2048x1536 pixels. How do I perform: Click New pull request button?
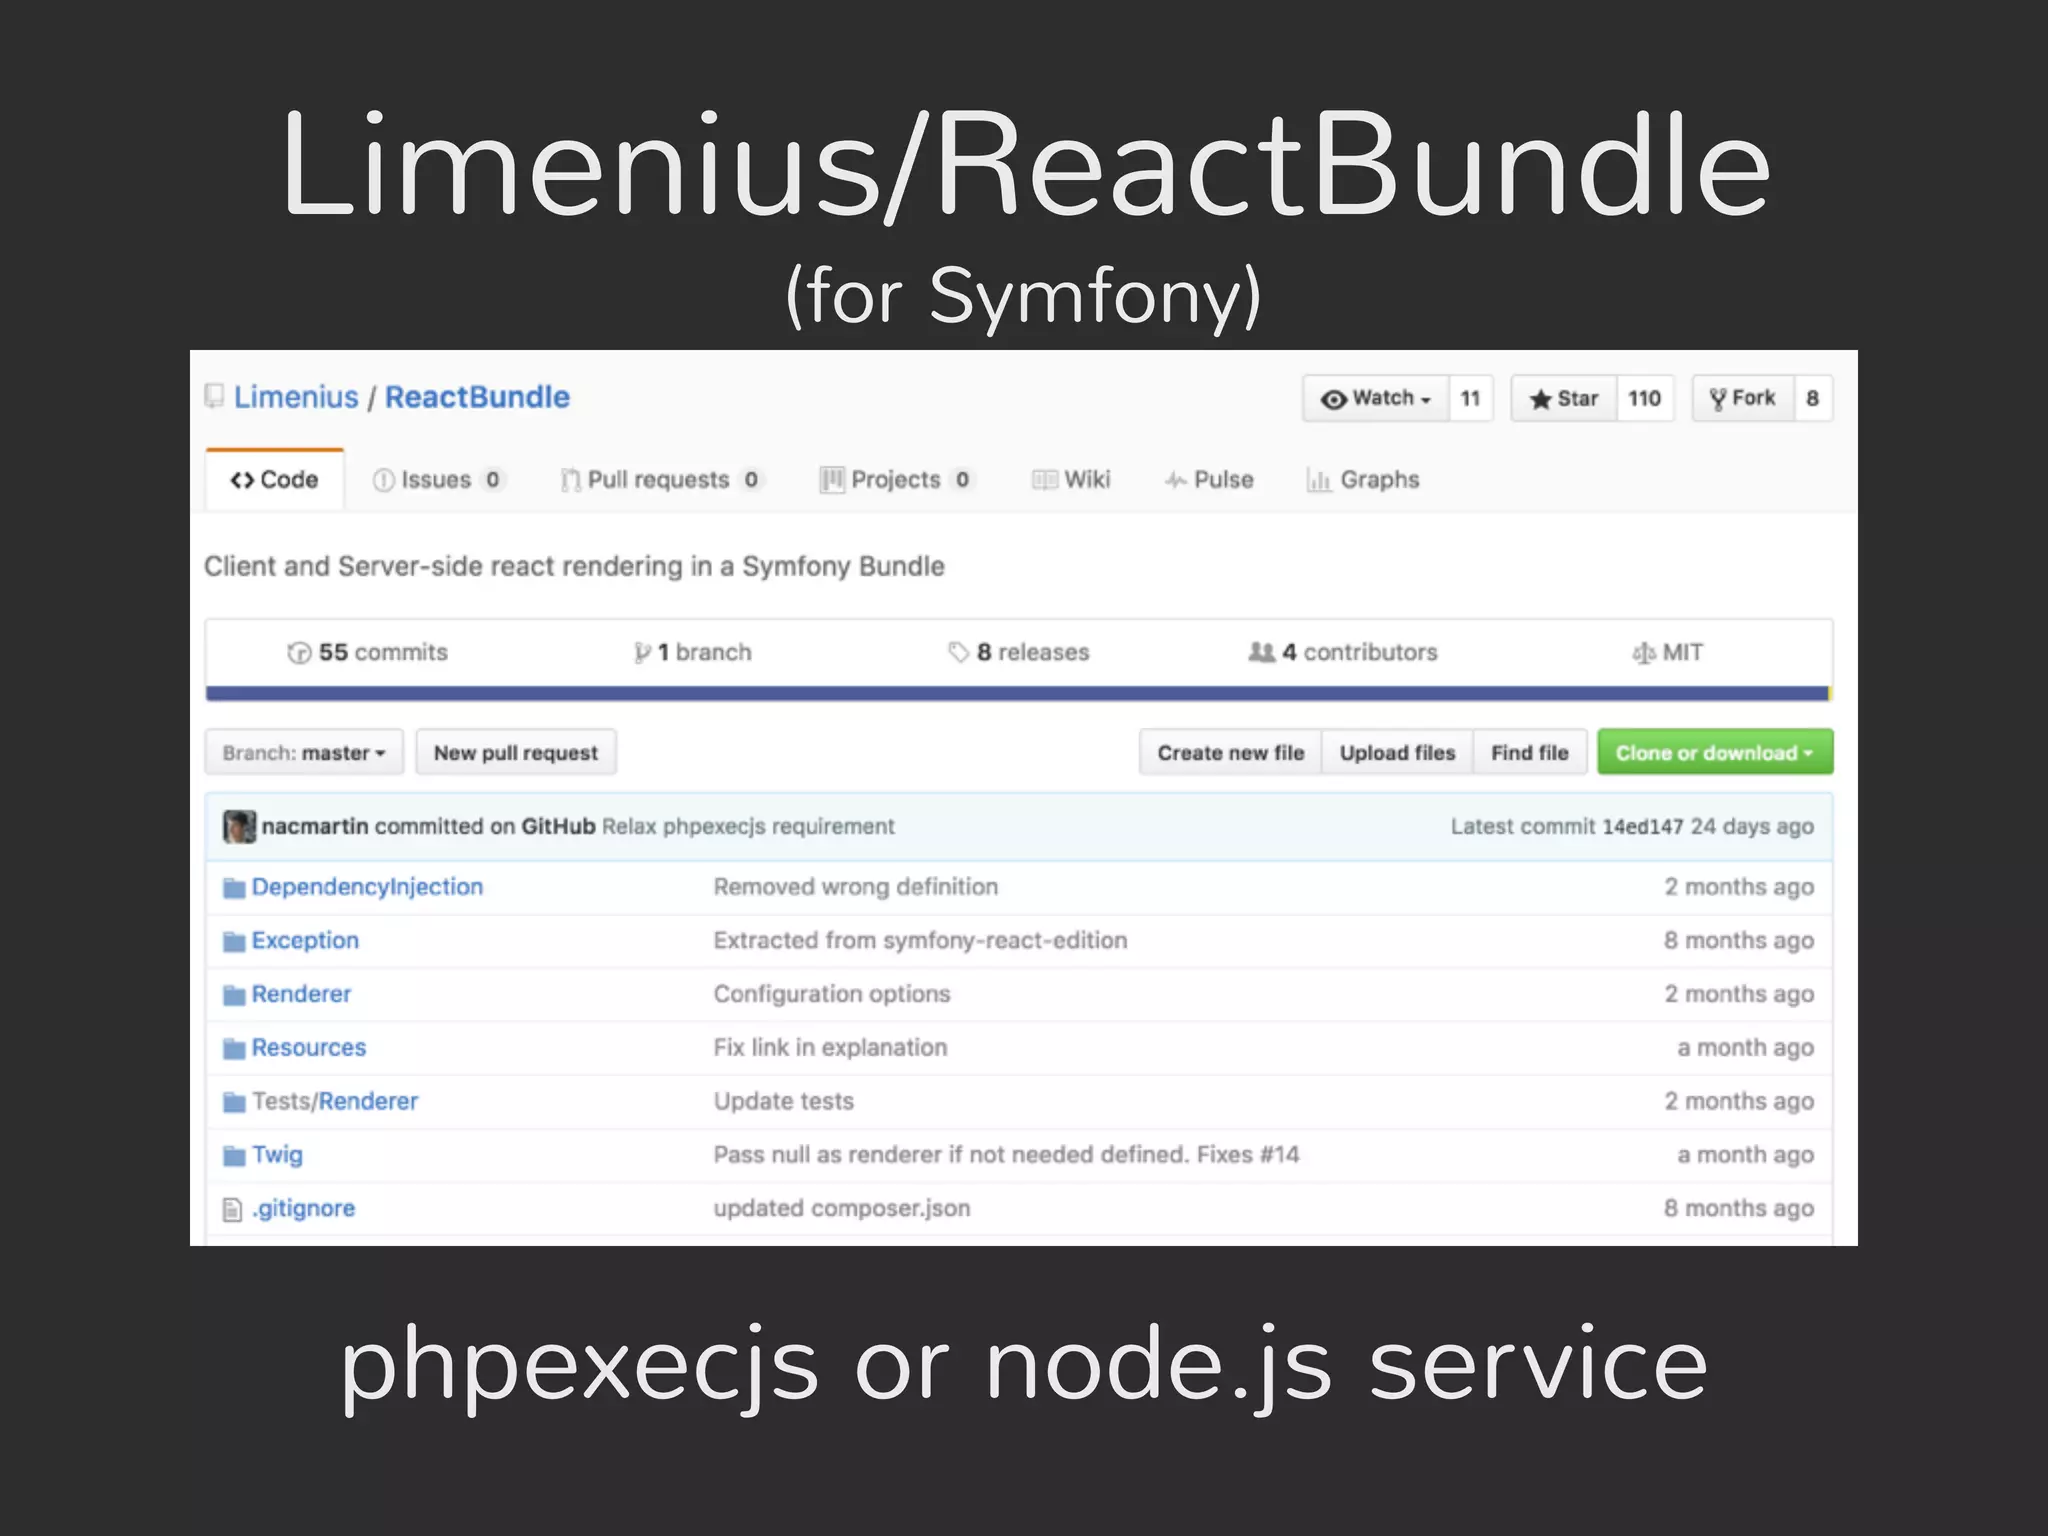coord(516,752)
